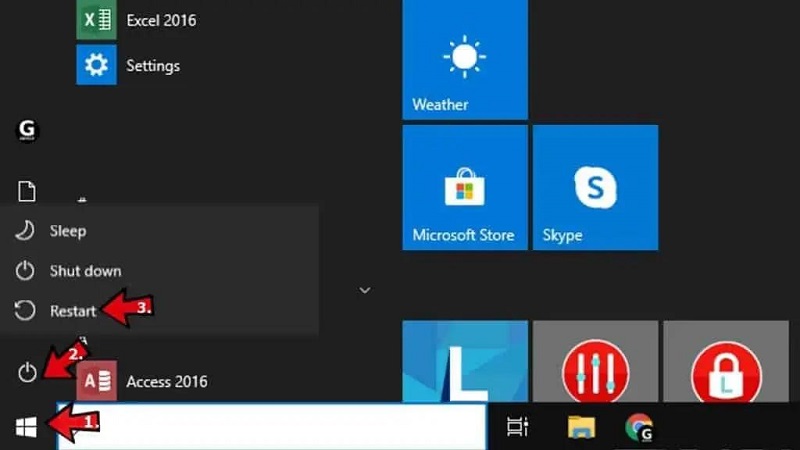800x450 pixels.
Task: Click into the taskbar search box
Action: point(271,427)
